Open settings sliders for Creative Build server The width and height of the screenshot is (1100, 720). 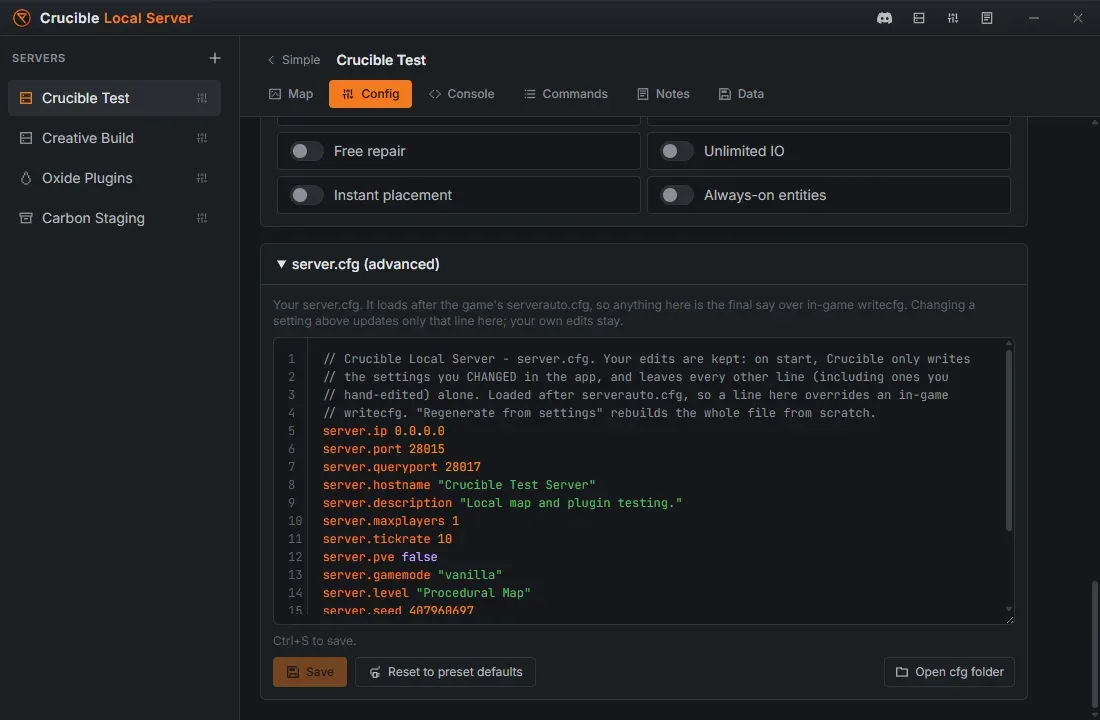coord(202,138)
